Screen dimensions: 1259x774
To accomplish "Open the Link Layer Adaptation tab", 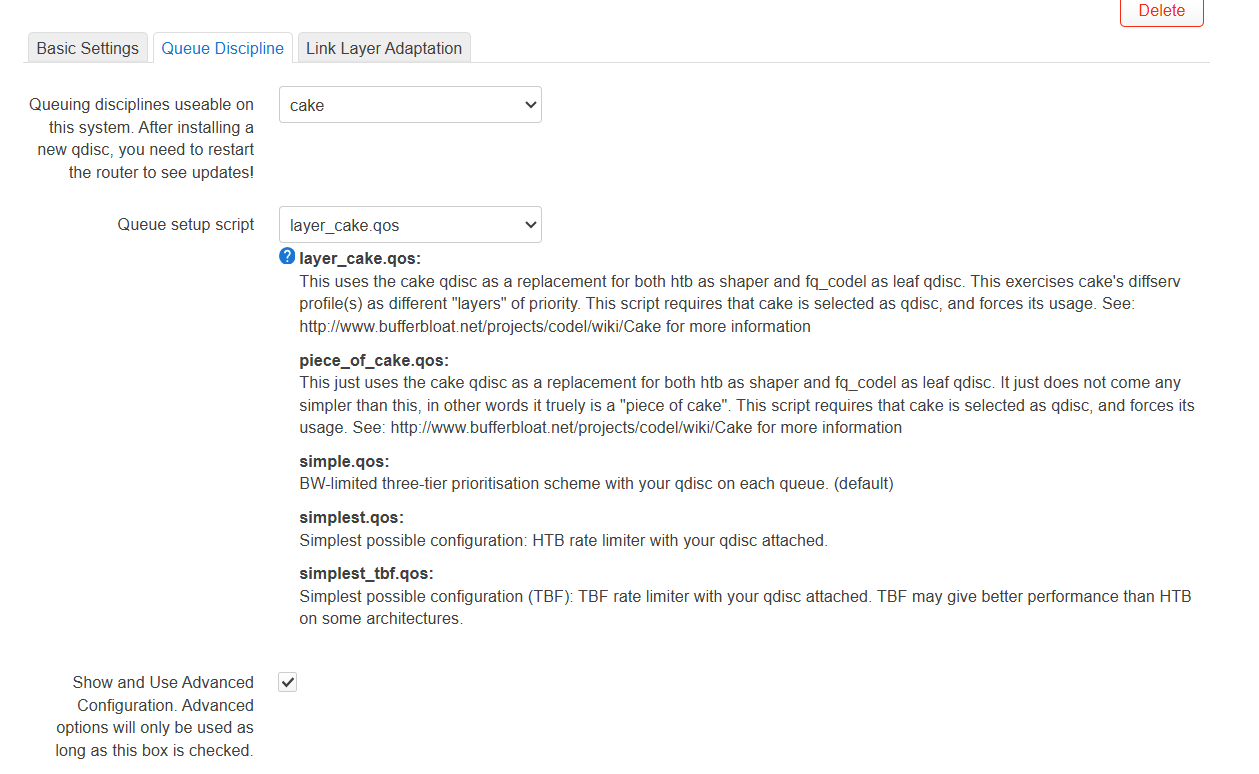I will [x=384, y=48].
